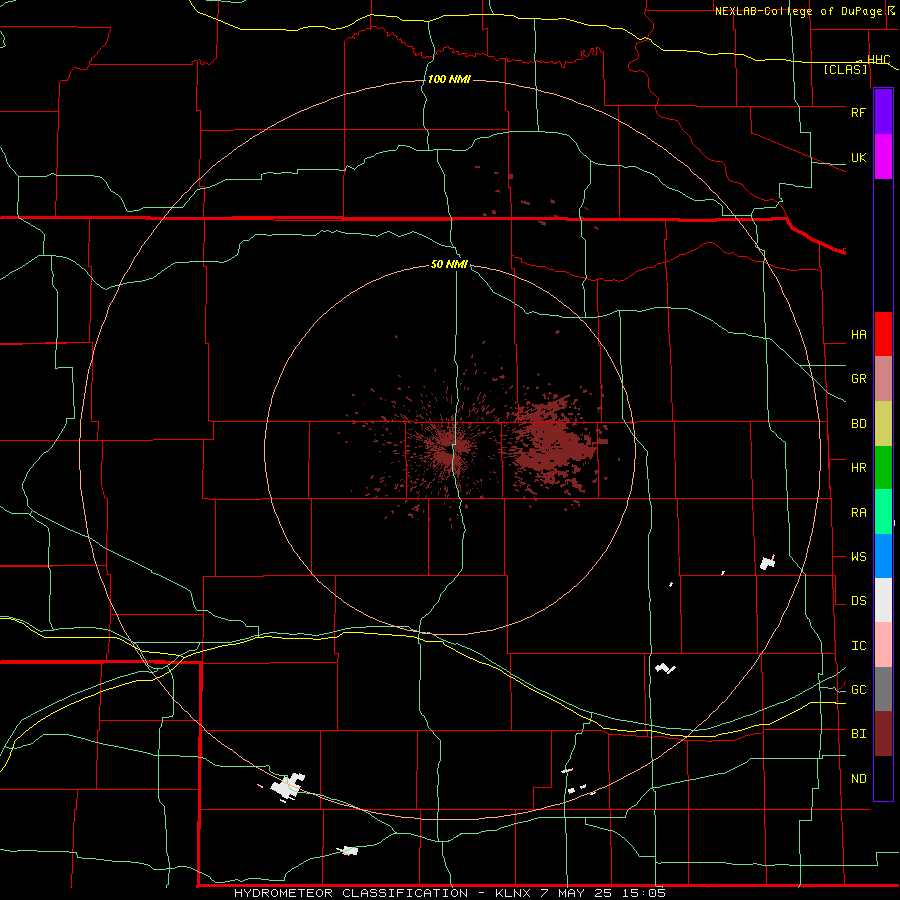The image size is (900, 900).
Task: Select the GR graupel color swatch
Action: [x=883, y=379]
